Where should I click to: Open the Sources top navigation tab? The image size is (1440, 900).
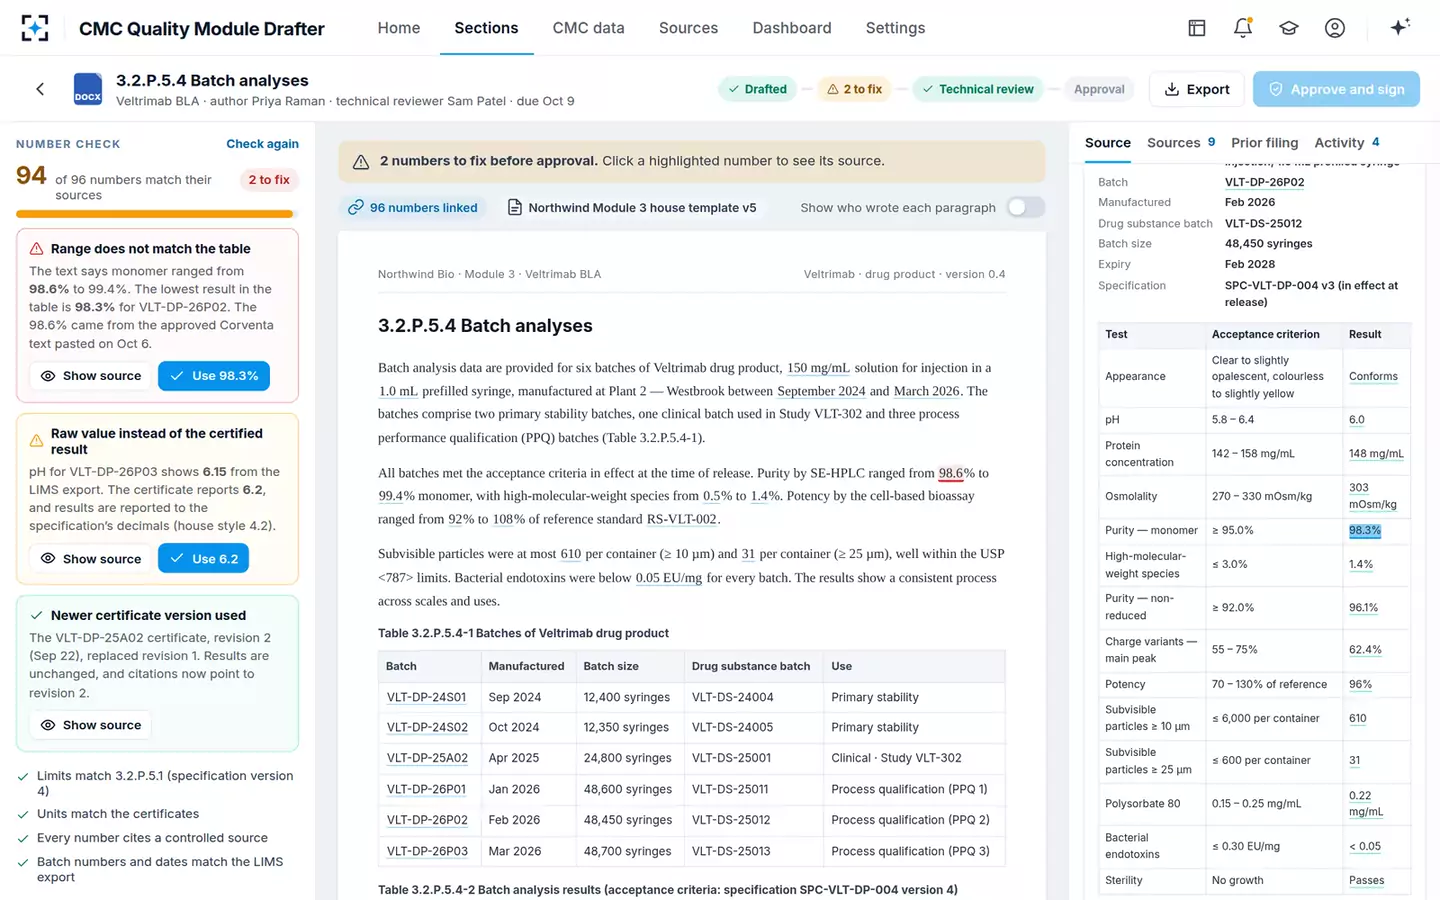pos(688,28)
